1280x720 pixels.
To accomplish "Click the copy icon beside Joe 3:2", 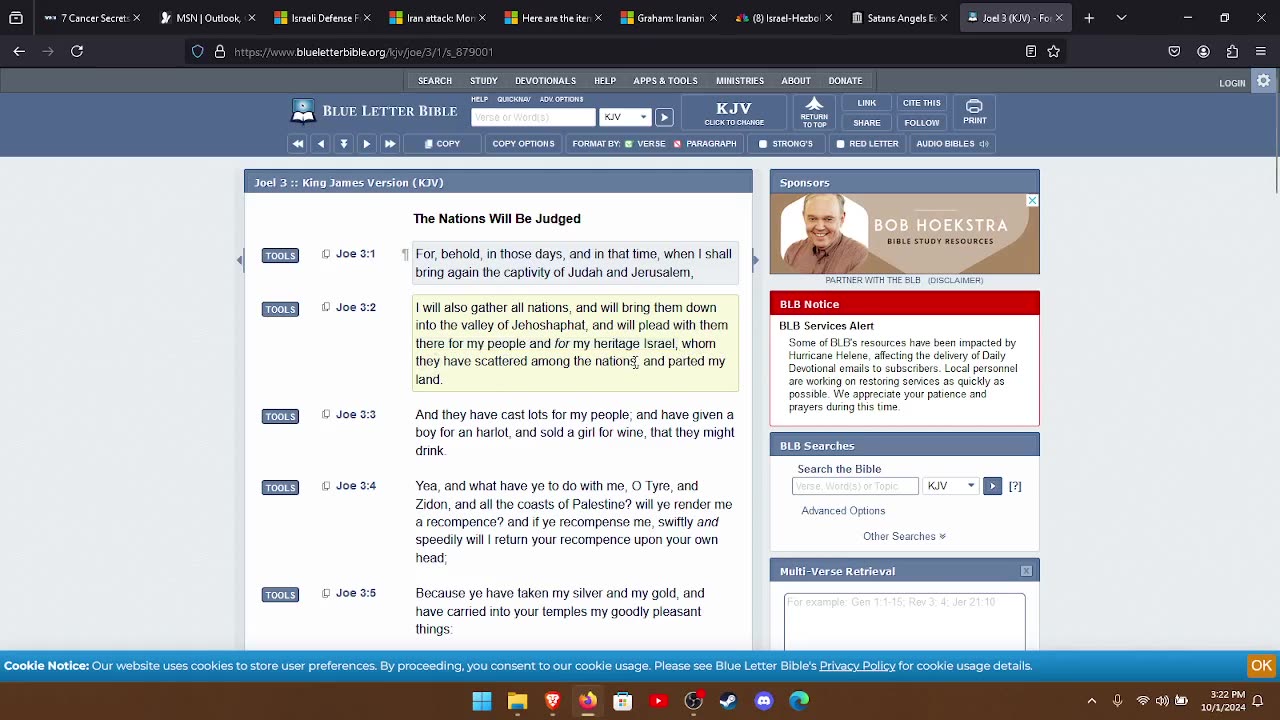I will 326,308.
